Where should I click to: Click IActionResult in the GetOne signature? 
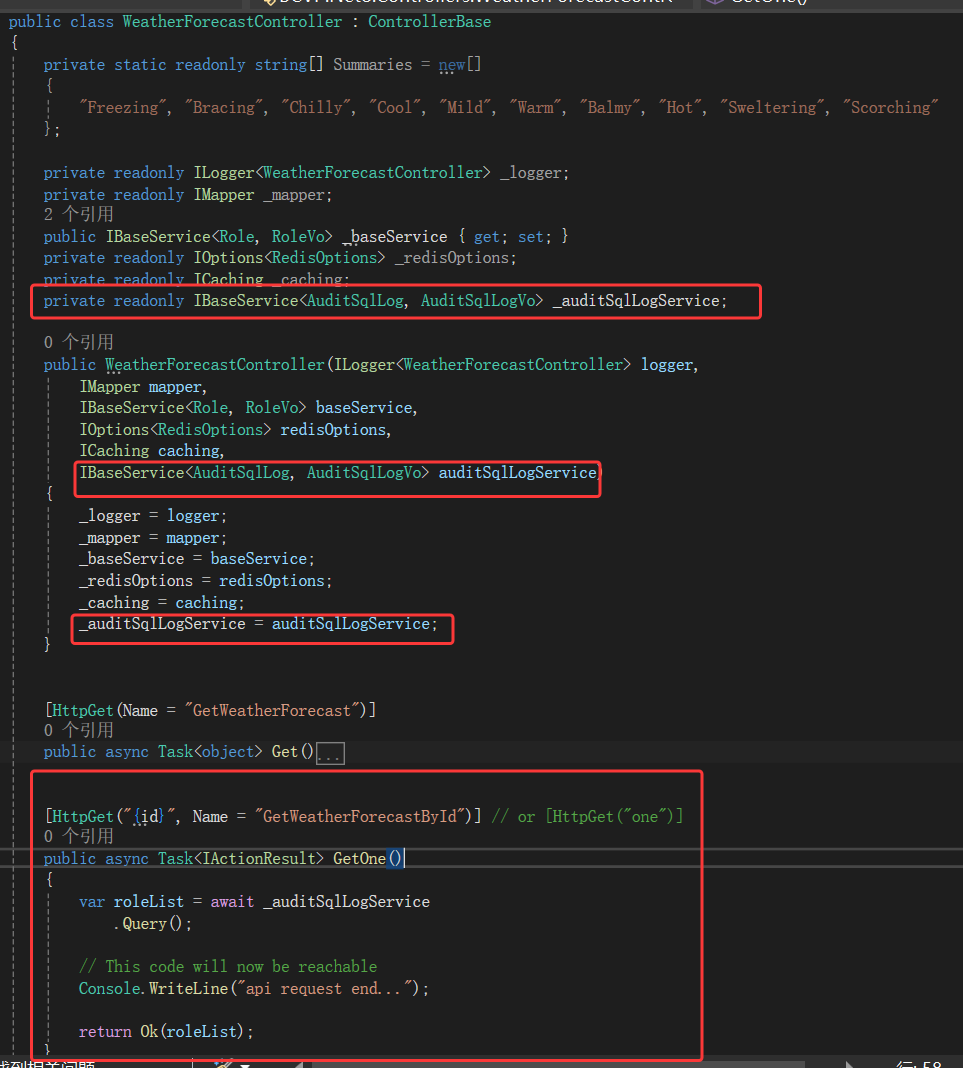[x=258, y=859]
